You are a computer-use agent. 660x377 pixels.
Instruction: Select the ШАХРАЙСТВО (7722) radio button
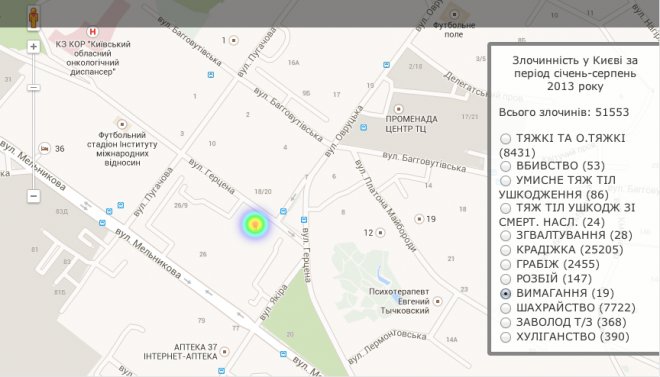point(506,308)
